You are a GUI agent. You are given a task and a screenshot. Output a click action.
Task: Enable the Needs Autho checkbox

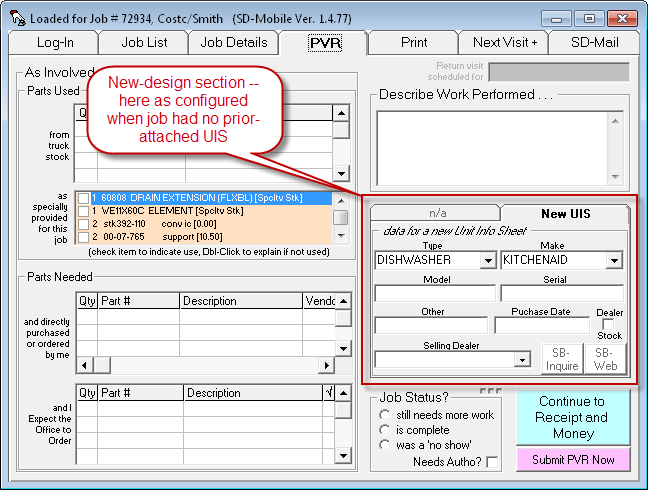[x=492, y=462]
